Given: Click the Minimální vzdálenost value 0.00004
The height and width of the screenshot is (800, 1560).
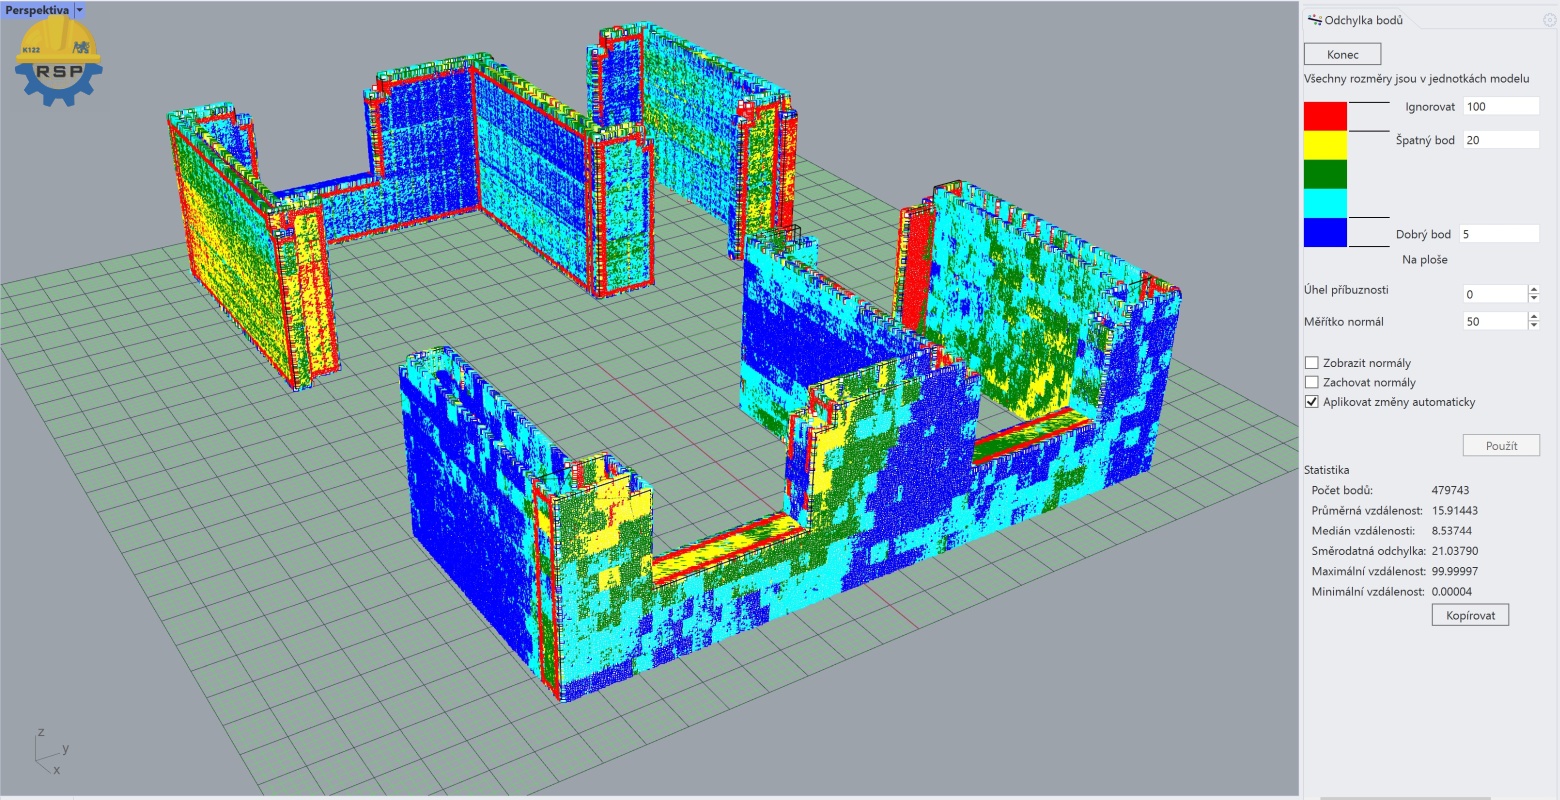Looking at the screenshot, I should tap(1451, 592).
